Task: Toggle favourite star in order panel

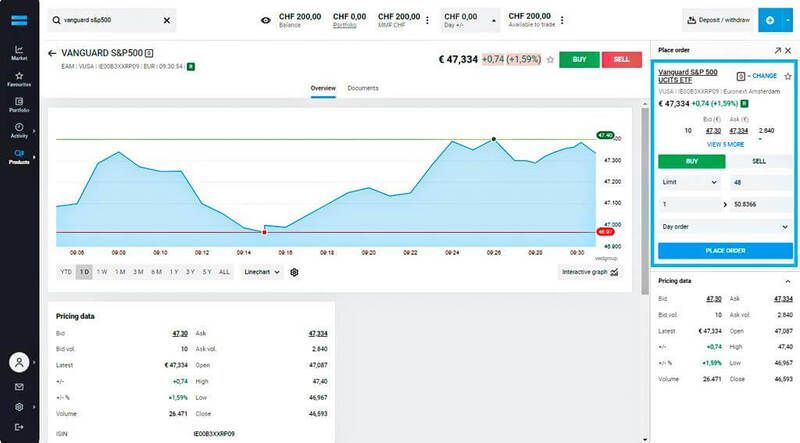Action: click(788, 76)
